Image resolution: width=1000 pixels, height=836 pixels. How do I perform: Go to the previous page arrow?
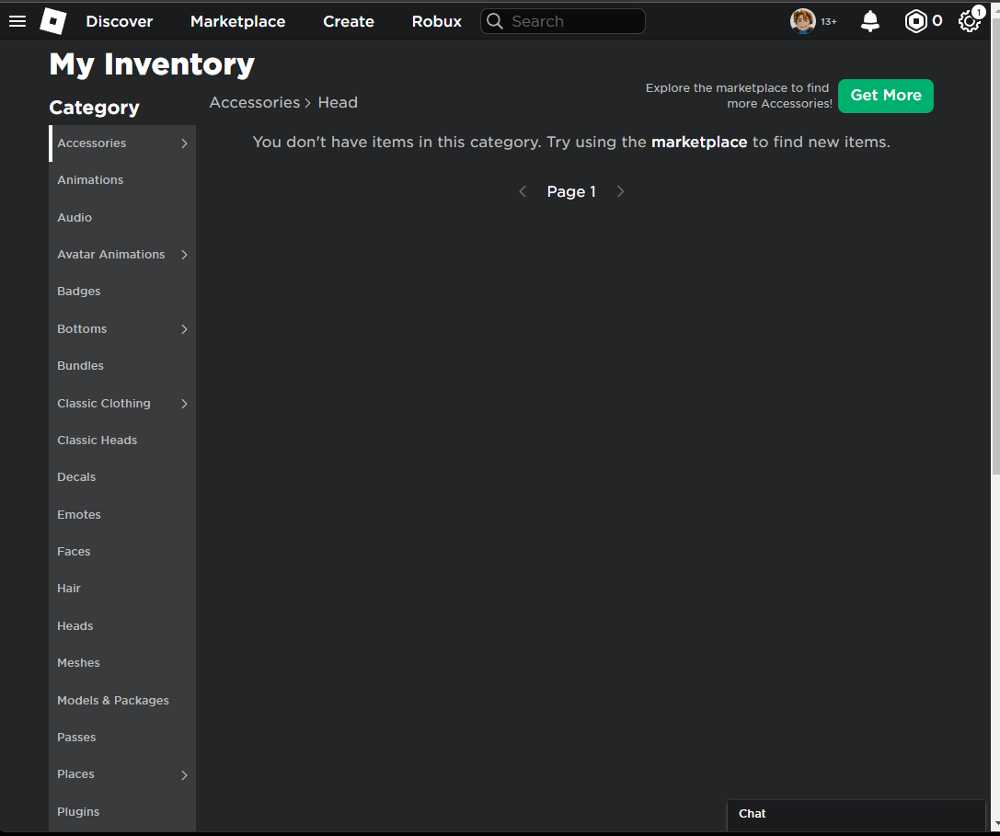point(522,192)
